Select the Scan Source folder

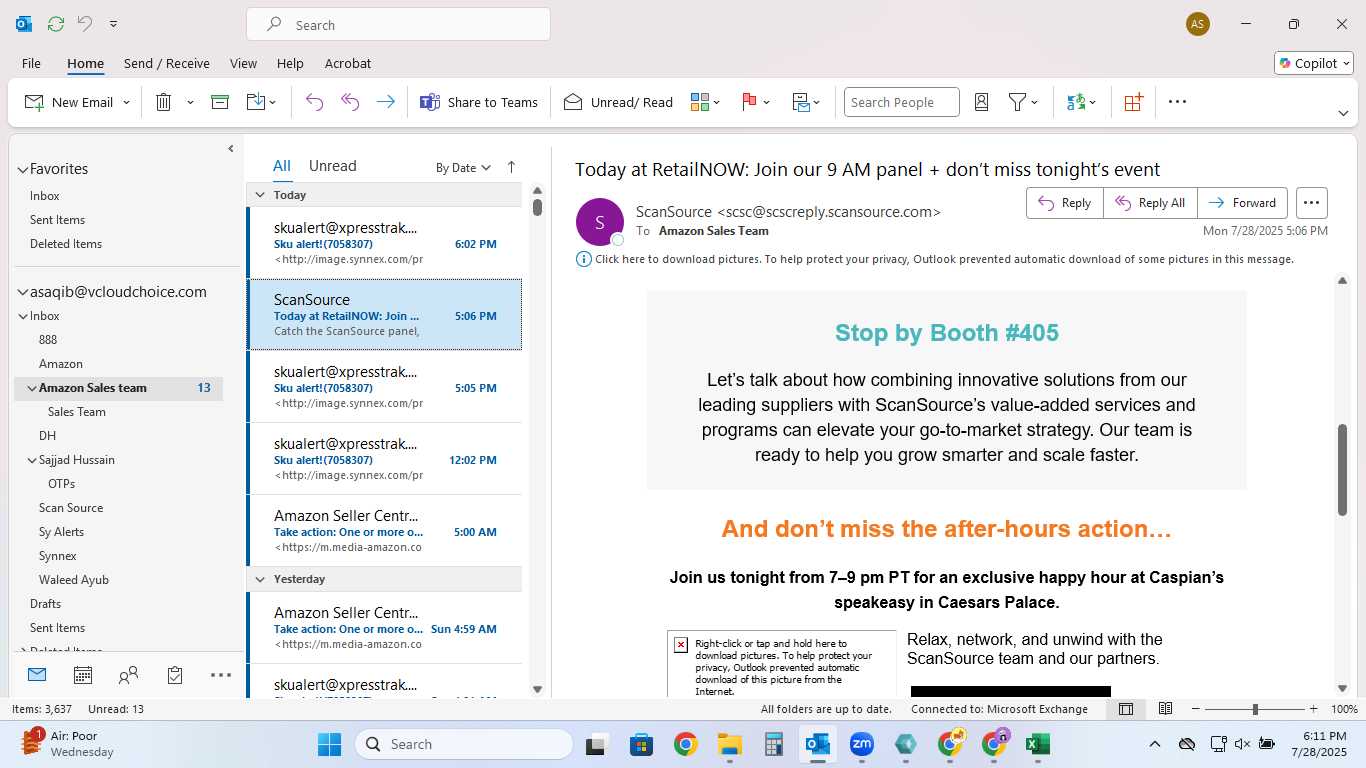point(71,508)
